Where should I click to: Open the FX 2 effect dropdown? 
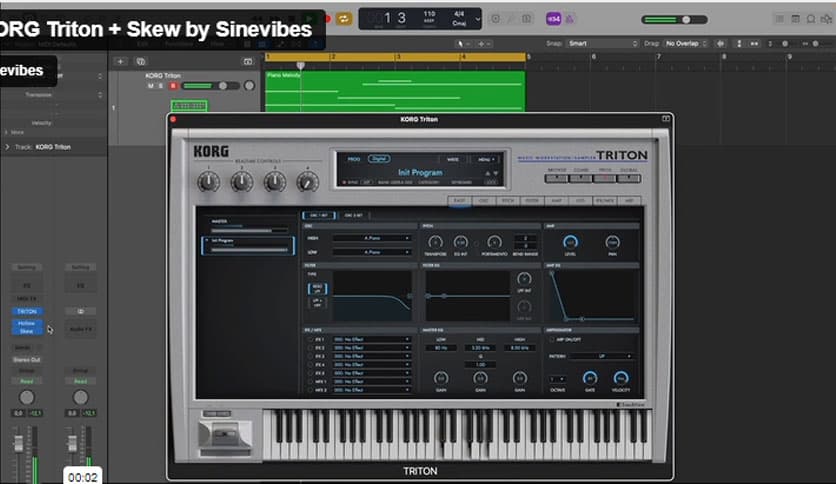pos(372,348)
